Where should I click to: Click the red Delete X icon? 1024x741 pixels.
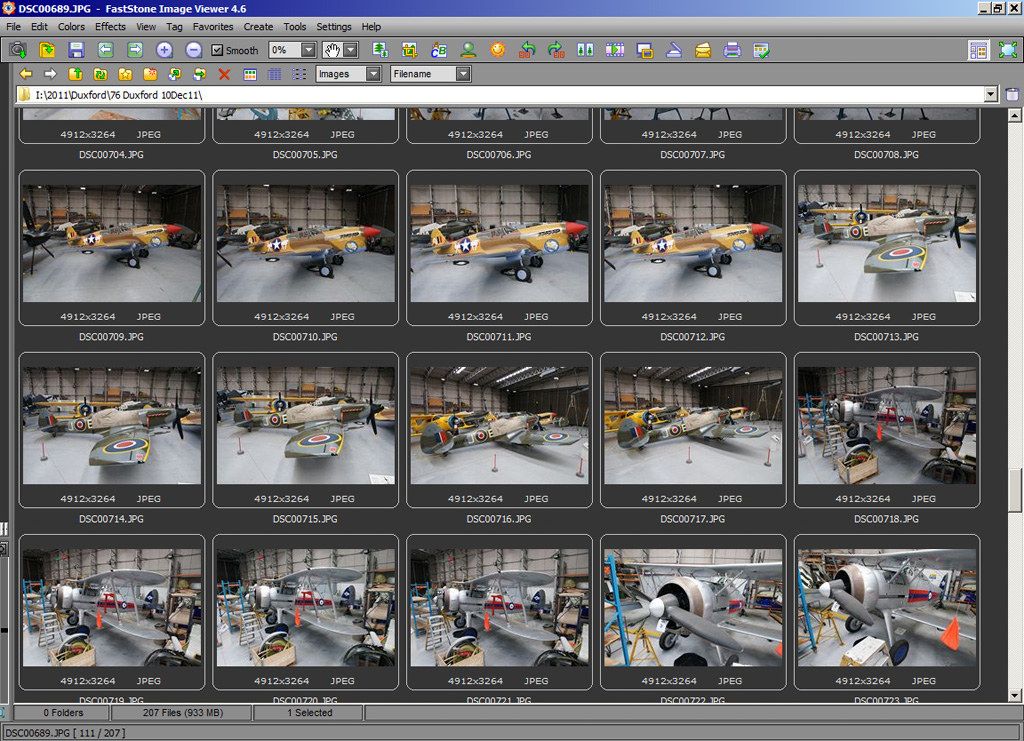(x=224, y=74)
